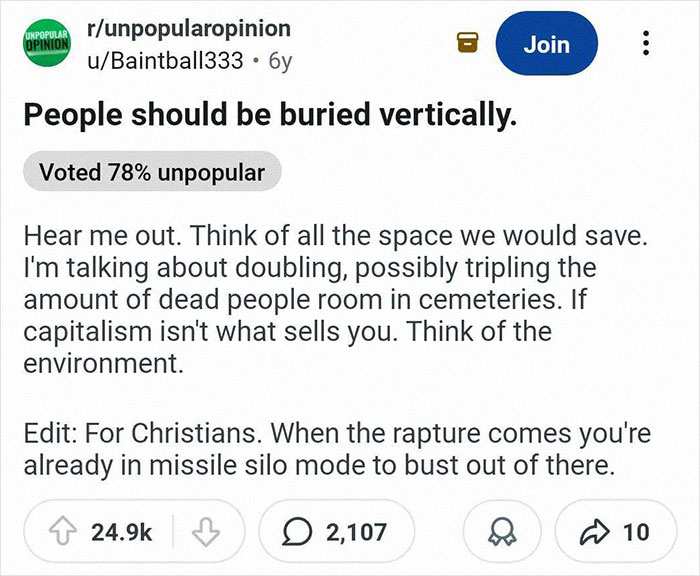Click the share count number 10

coord(636,532)
